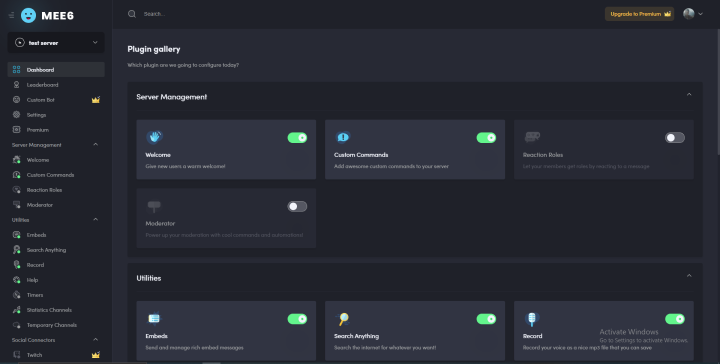Screen dimensions: 720x364
Task: Collapse the Utilities plugin section chevron
Action: point(689,276)
